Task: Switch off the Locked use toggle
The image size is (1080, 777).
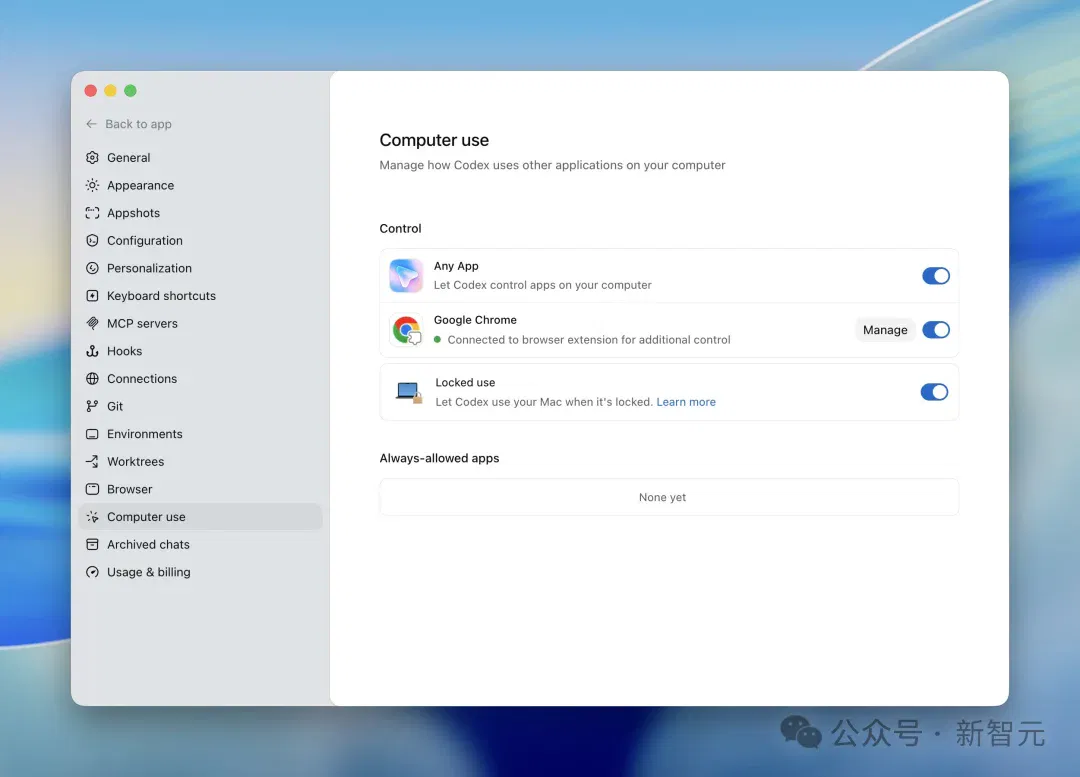Action: pos(934,392)
